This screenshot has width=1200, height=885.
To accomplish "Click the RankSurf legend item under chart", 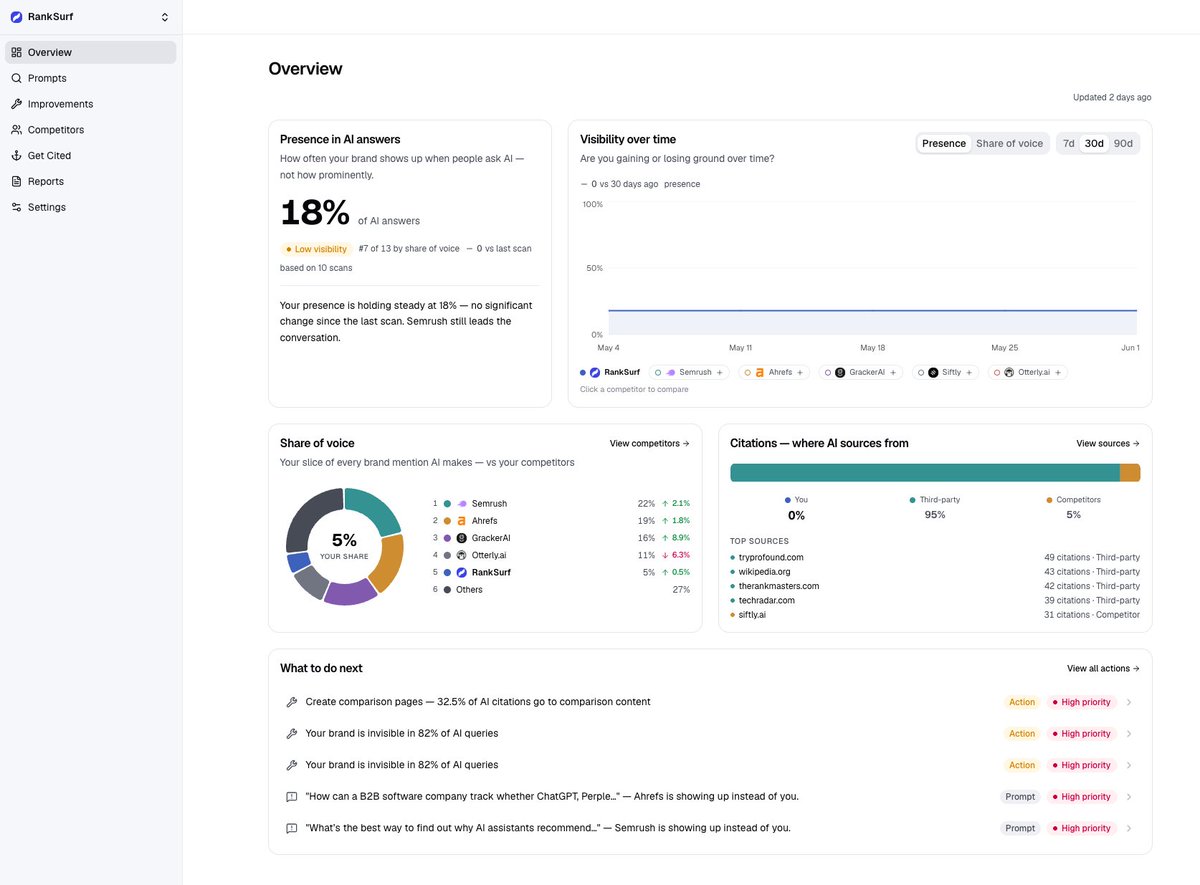I will (610, 372).
